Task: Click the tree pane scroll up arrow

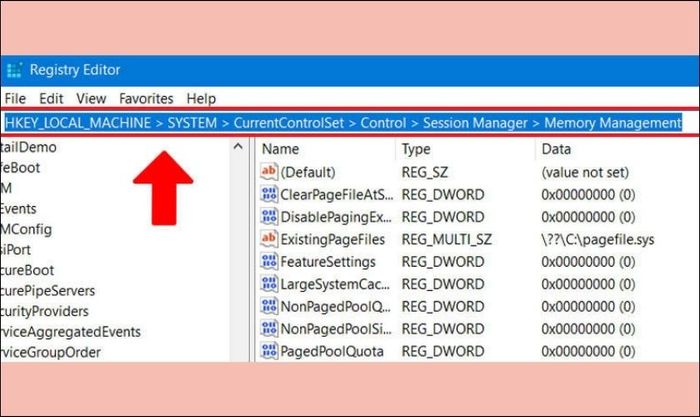Action: [x=238, y=146]
